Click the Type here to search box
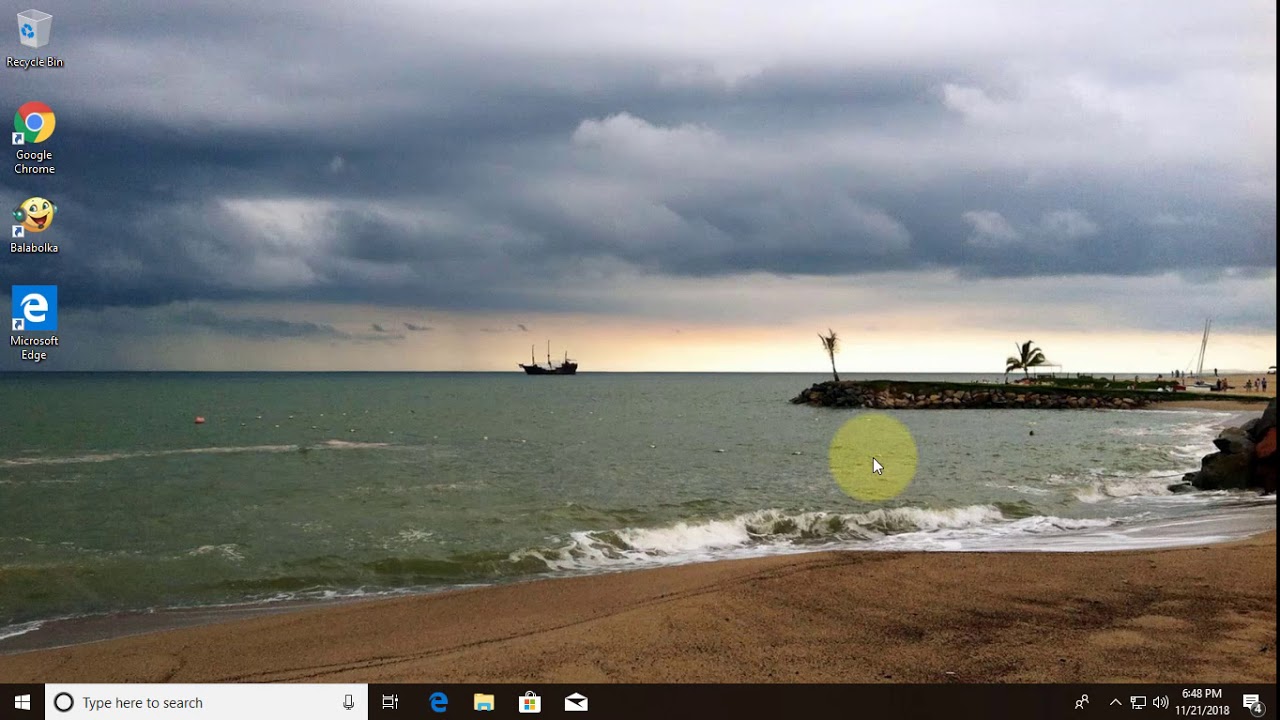This screenshot has height=720, width=1280. [x=207, y=702]
